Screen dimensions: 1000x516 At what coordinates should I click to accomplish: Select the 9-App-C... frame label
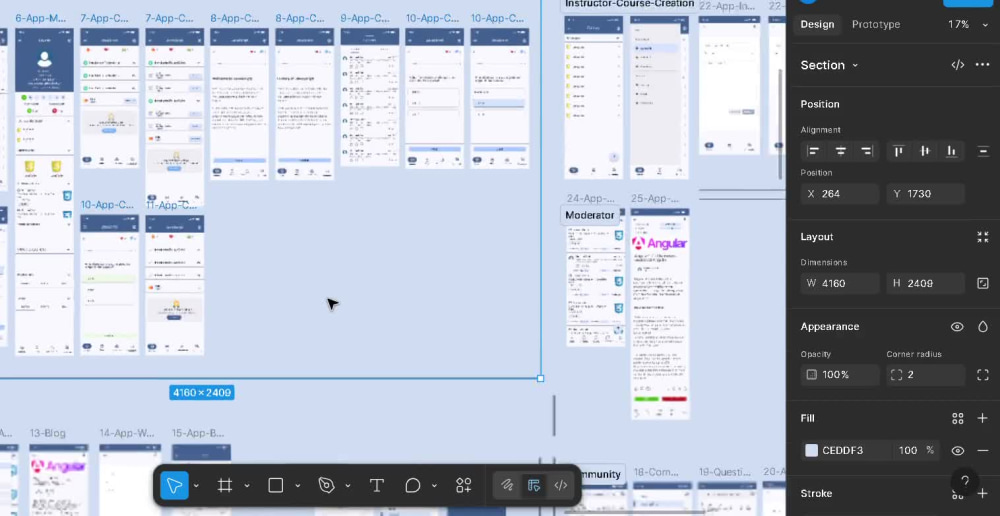tap(365, 18)
